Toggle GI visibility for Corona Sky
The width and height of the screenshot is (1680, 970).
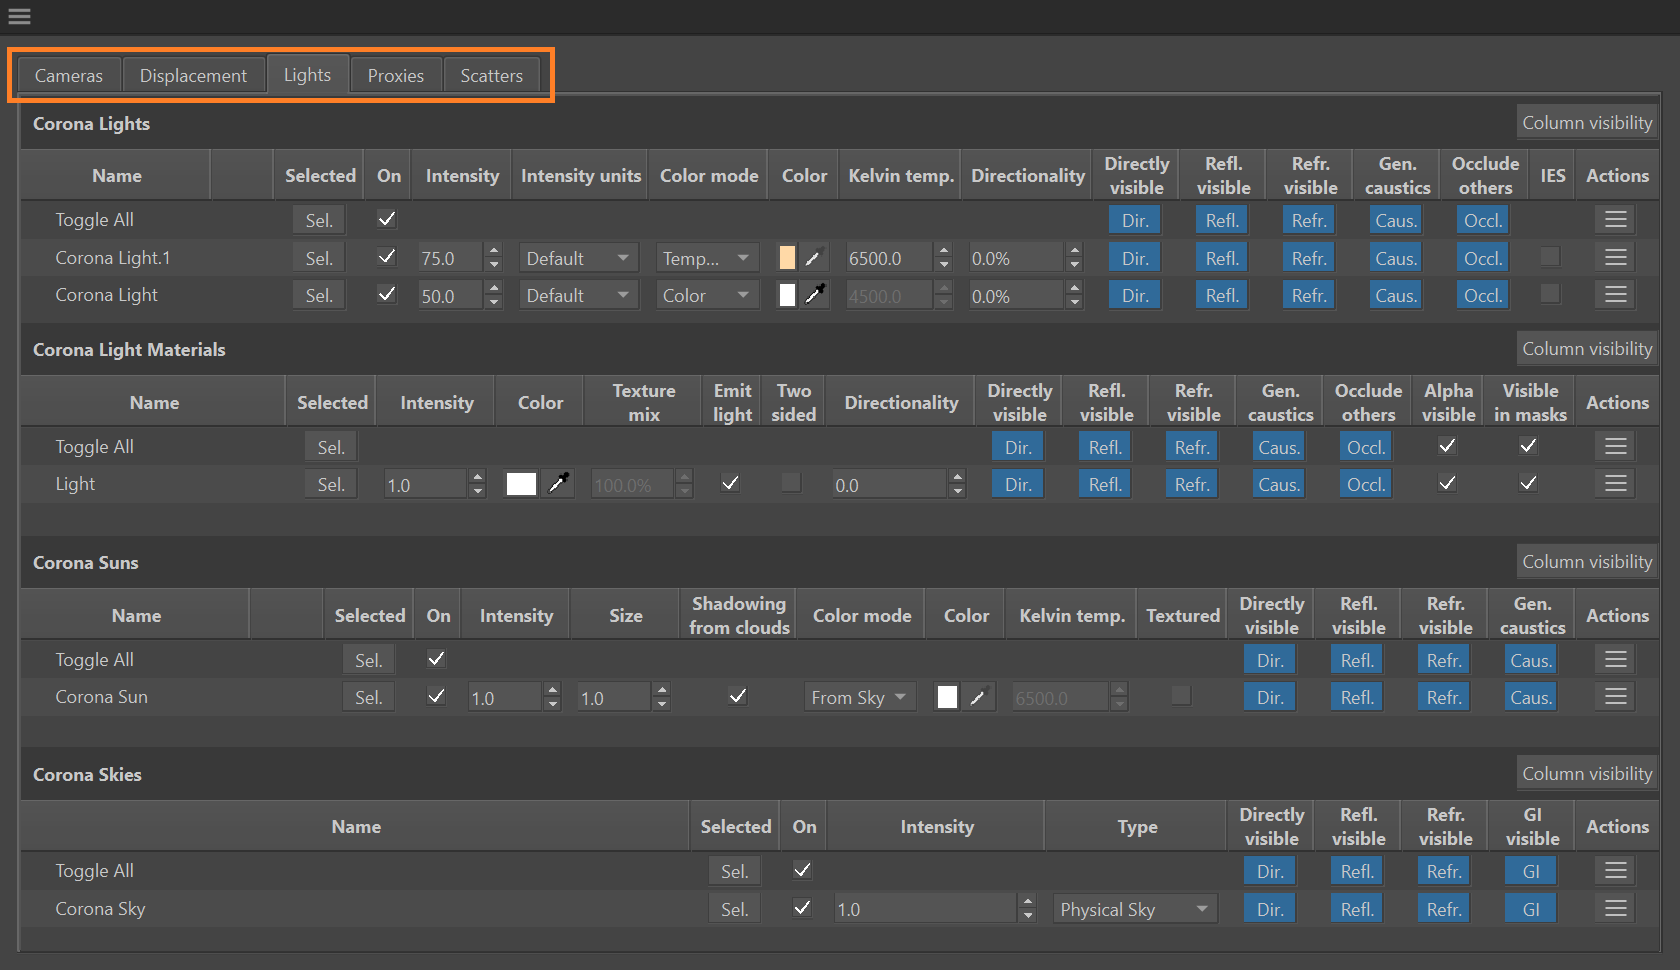point(1531,909)
